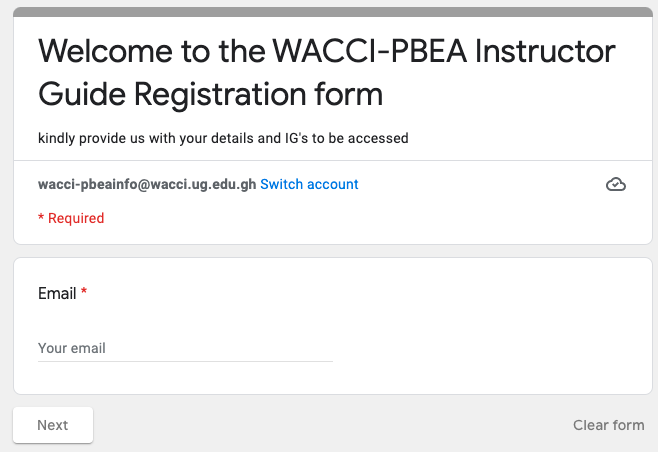Switch account using the blue link
Image resolution: width=658 pixels, height=452 pixels.
(309, 184)
